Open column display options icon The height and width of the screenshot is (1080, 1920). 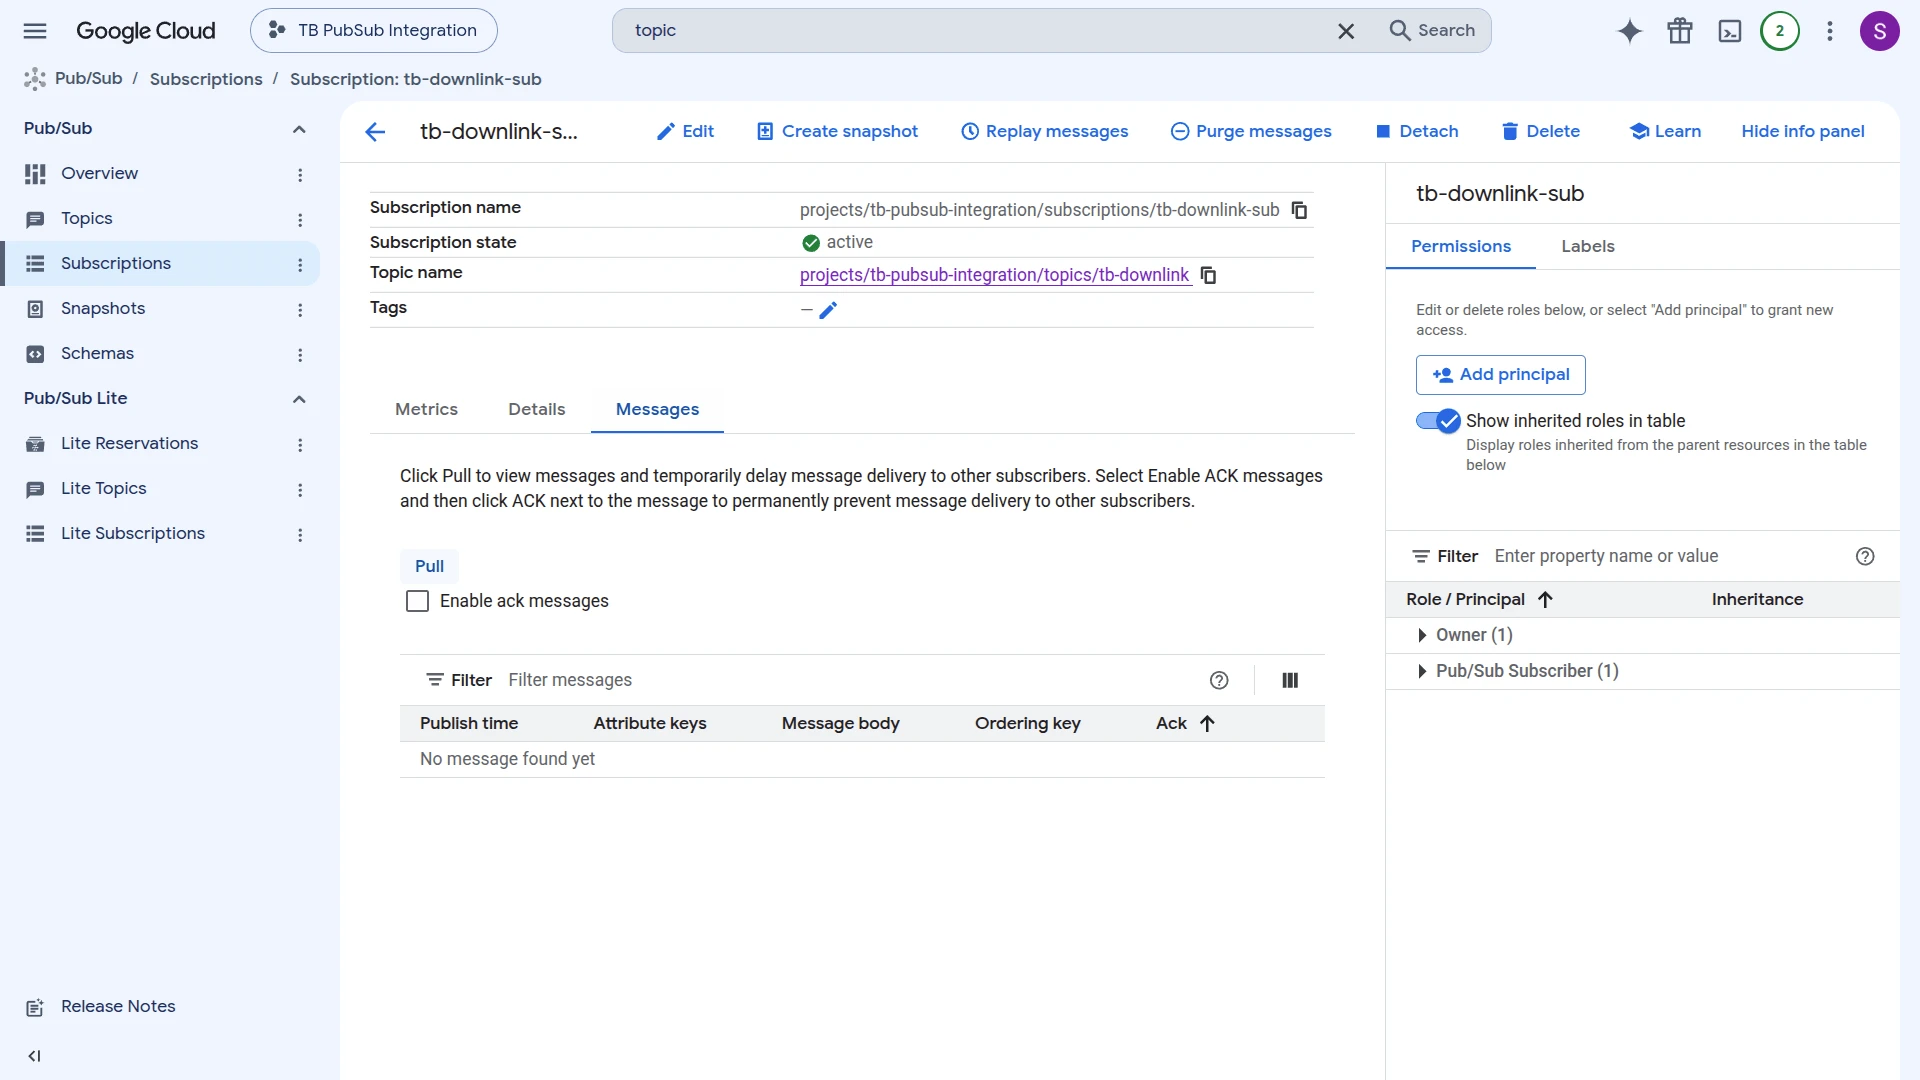coord(1290,680)
